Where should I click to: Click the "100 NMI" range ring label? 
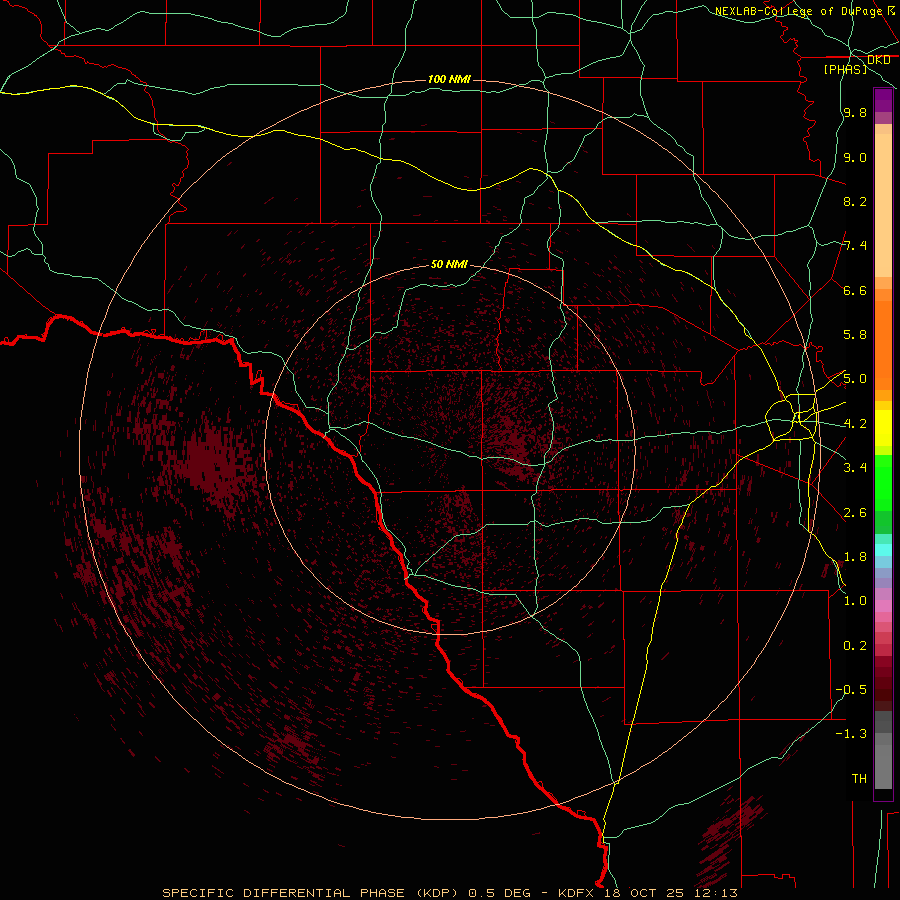[x=449, y=79]
